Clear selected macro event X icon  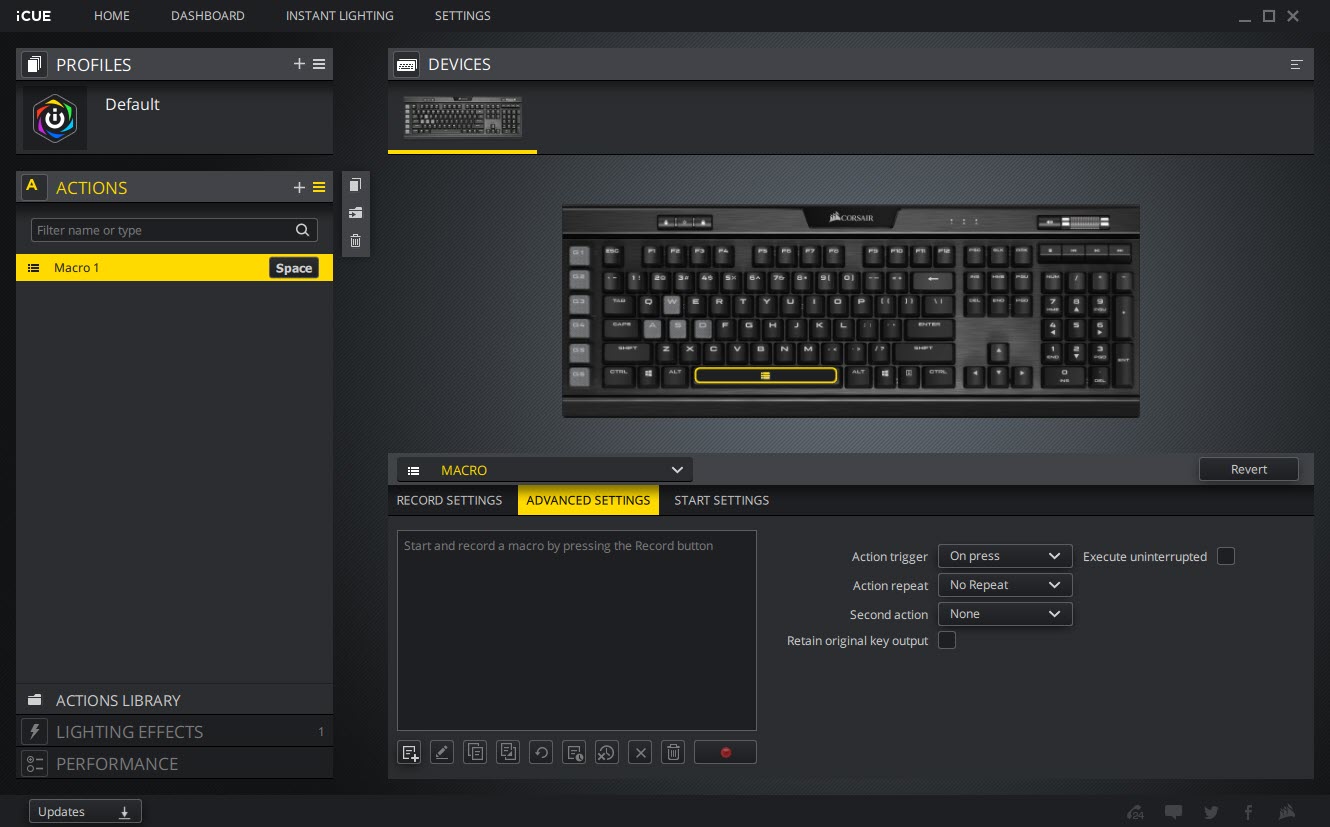tap(640, 753)
